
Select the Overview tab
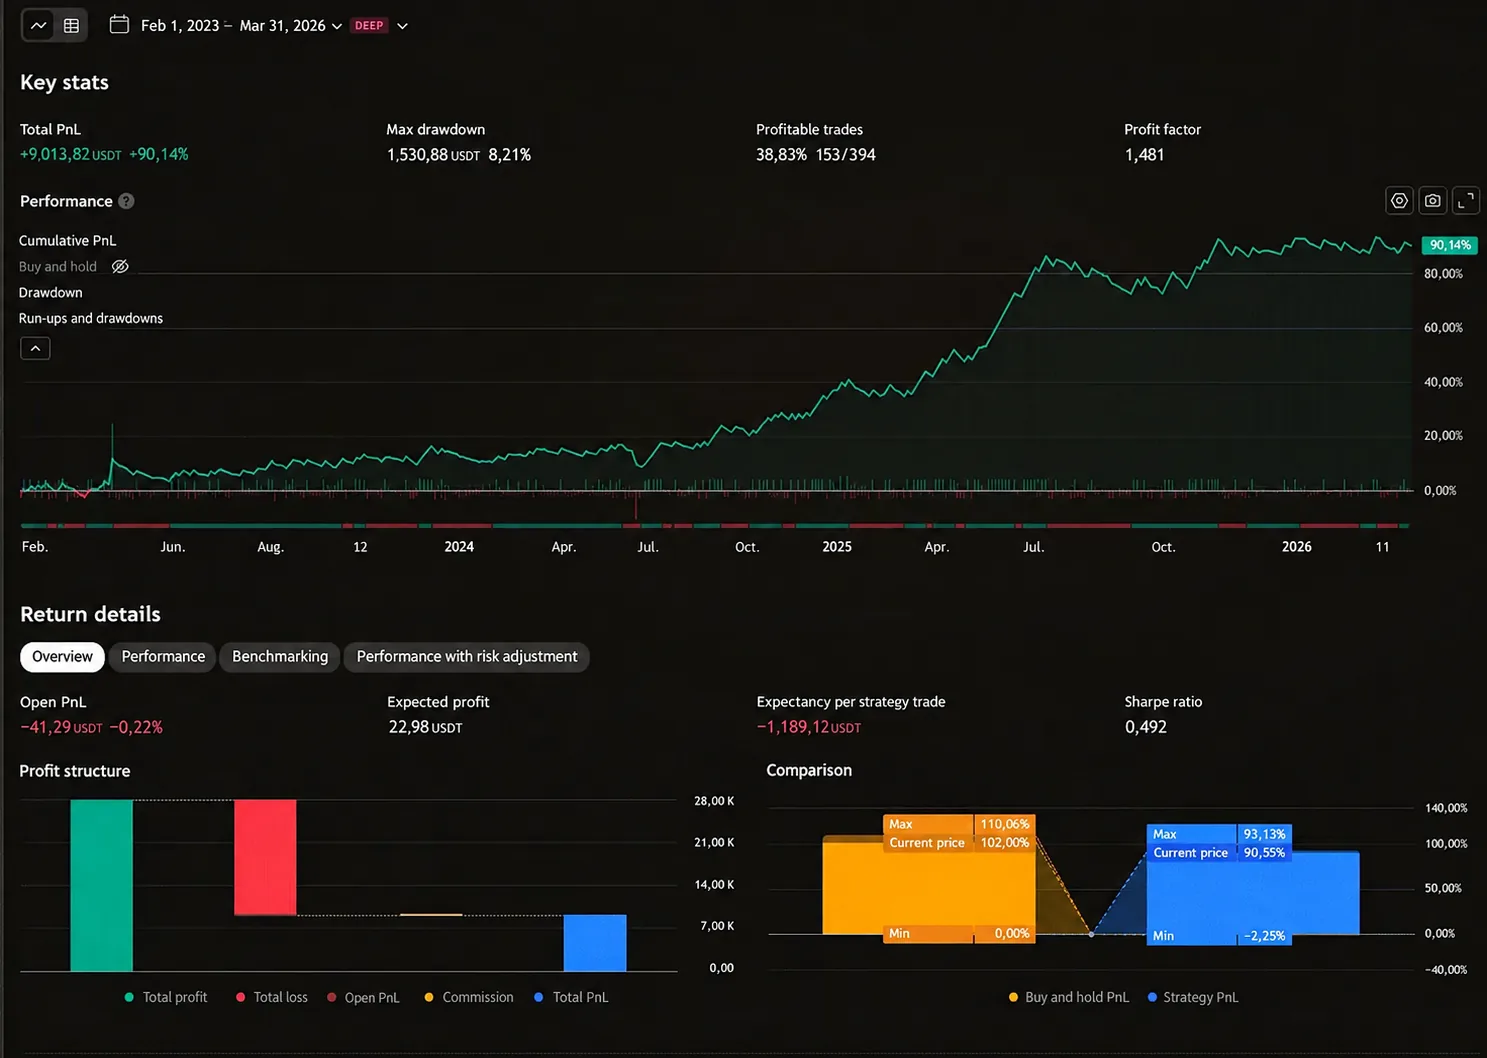pos(62,657)
